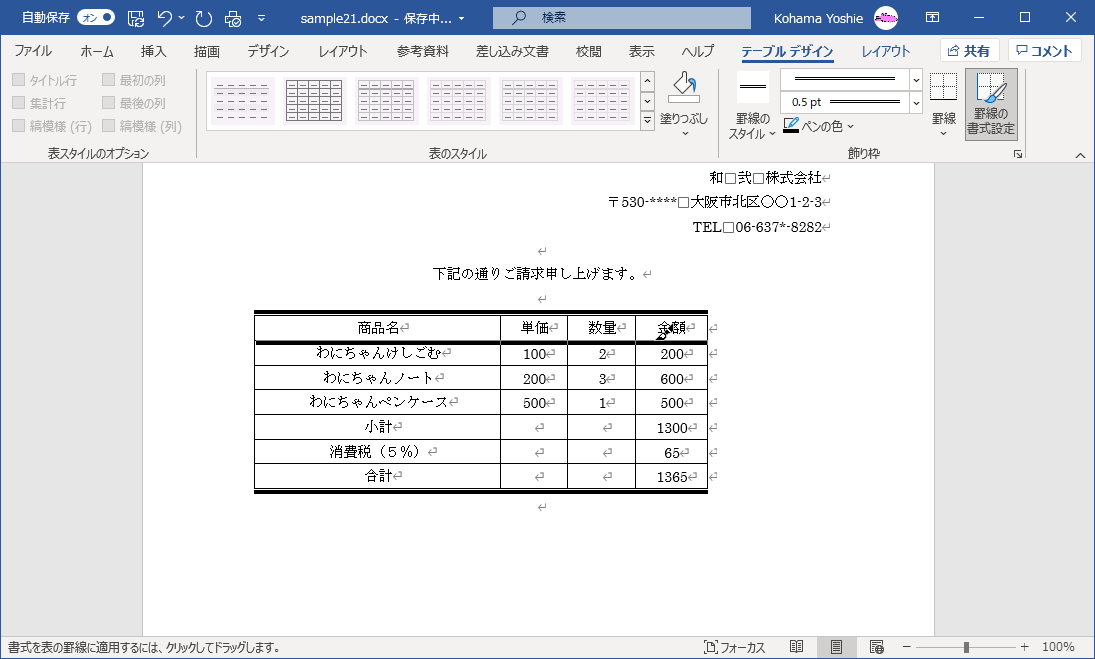Toggle 縞模様 (列) checkbox
This screenshot has width=1095, height=659.
[x=108, y=126]
